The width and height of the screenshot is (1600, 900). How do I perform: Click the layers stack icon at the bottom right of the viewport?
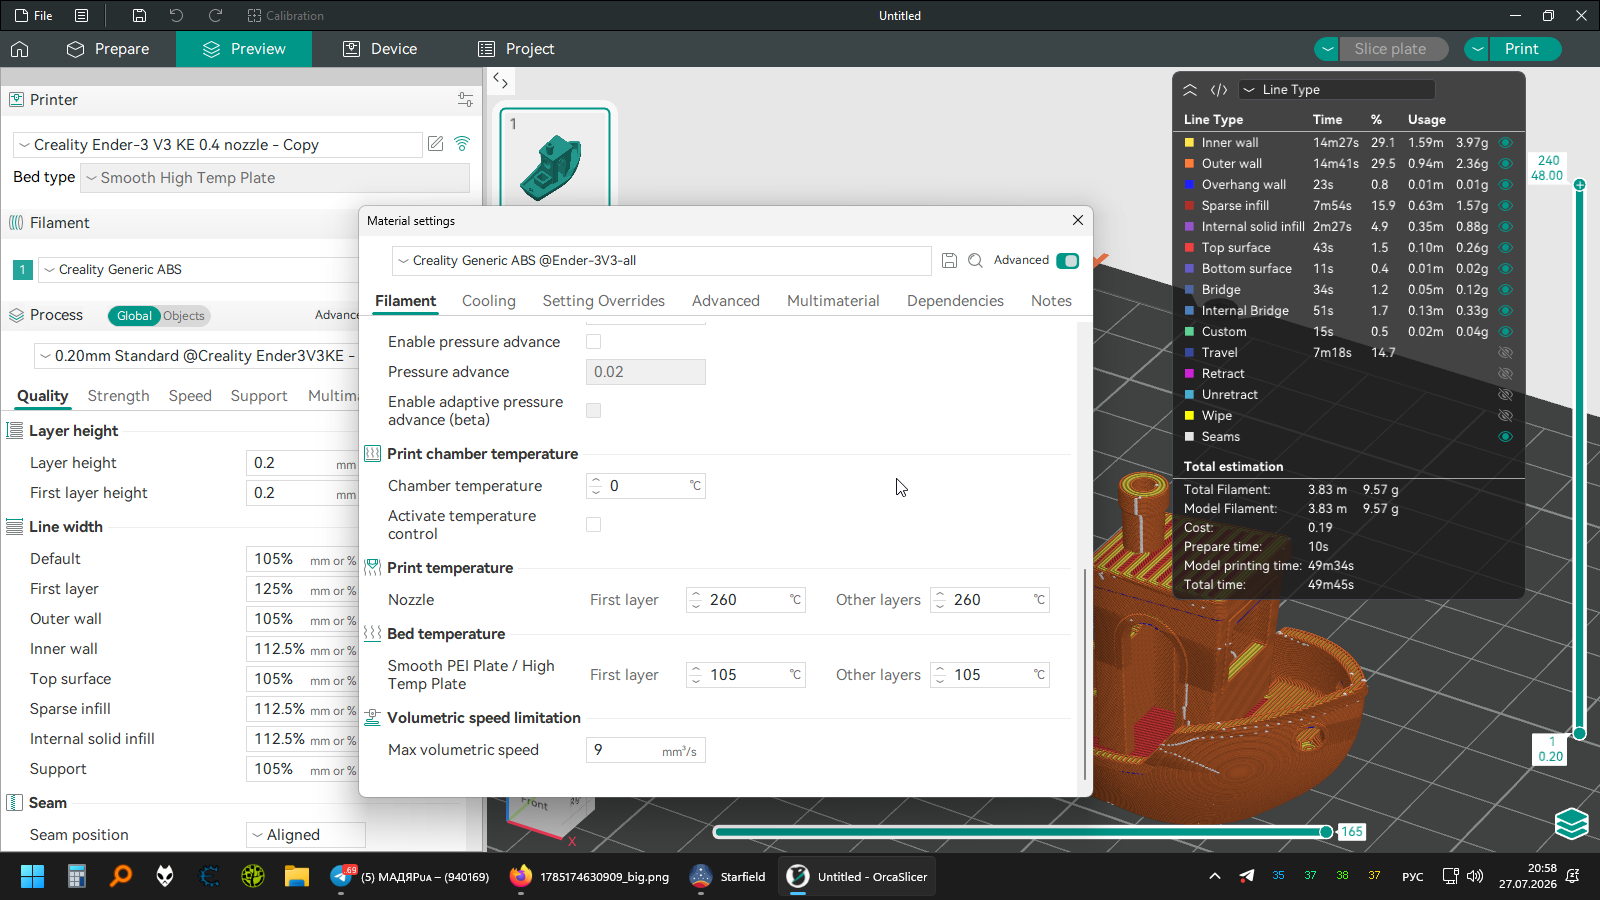click(x=1572, y=824)
